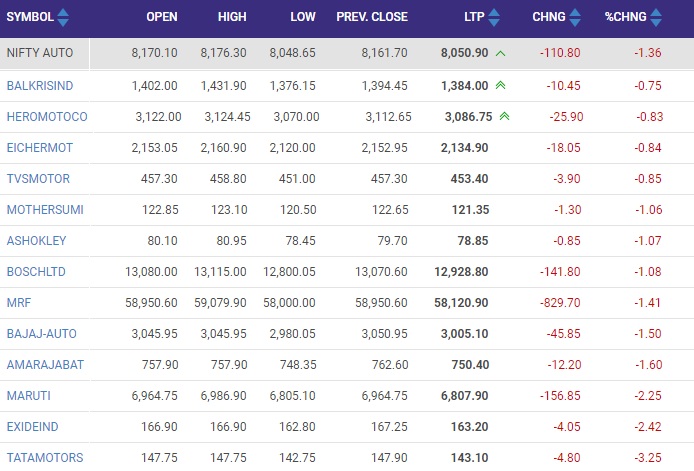The height and width of the screenshot is (471, 694).
Task: Open EICHERMOT stock link
Action: tap(40, 147)
